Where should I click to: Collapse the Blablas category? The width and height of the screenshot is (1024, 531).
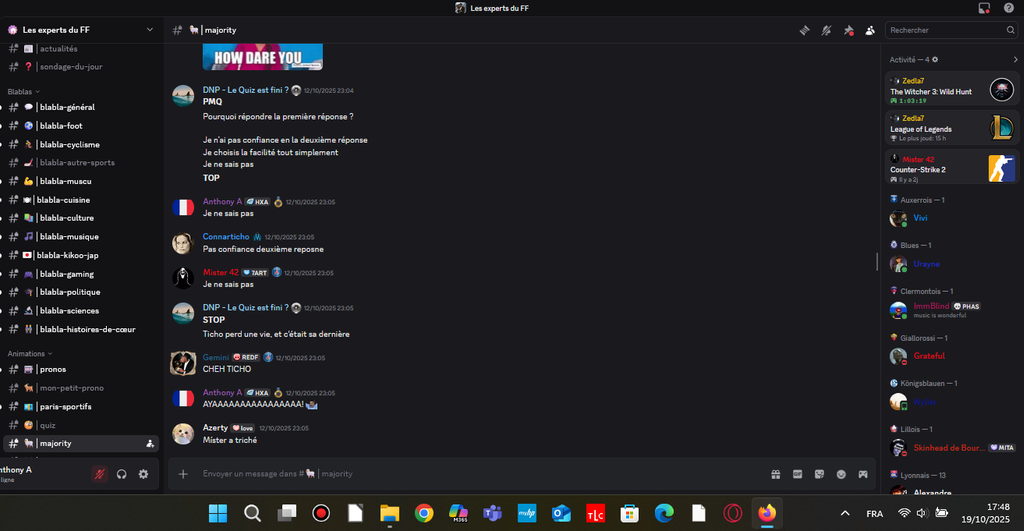click(x=24, y=91)
